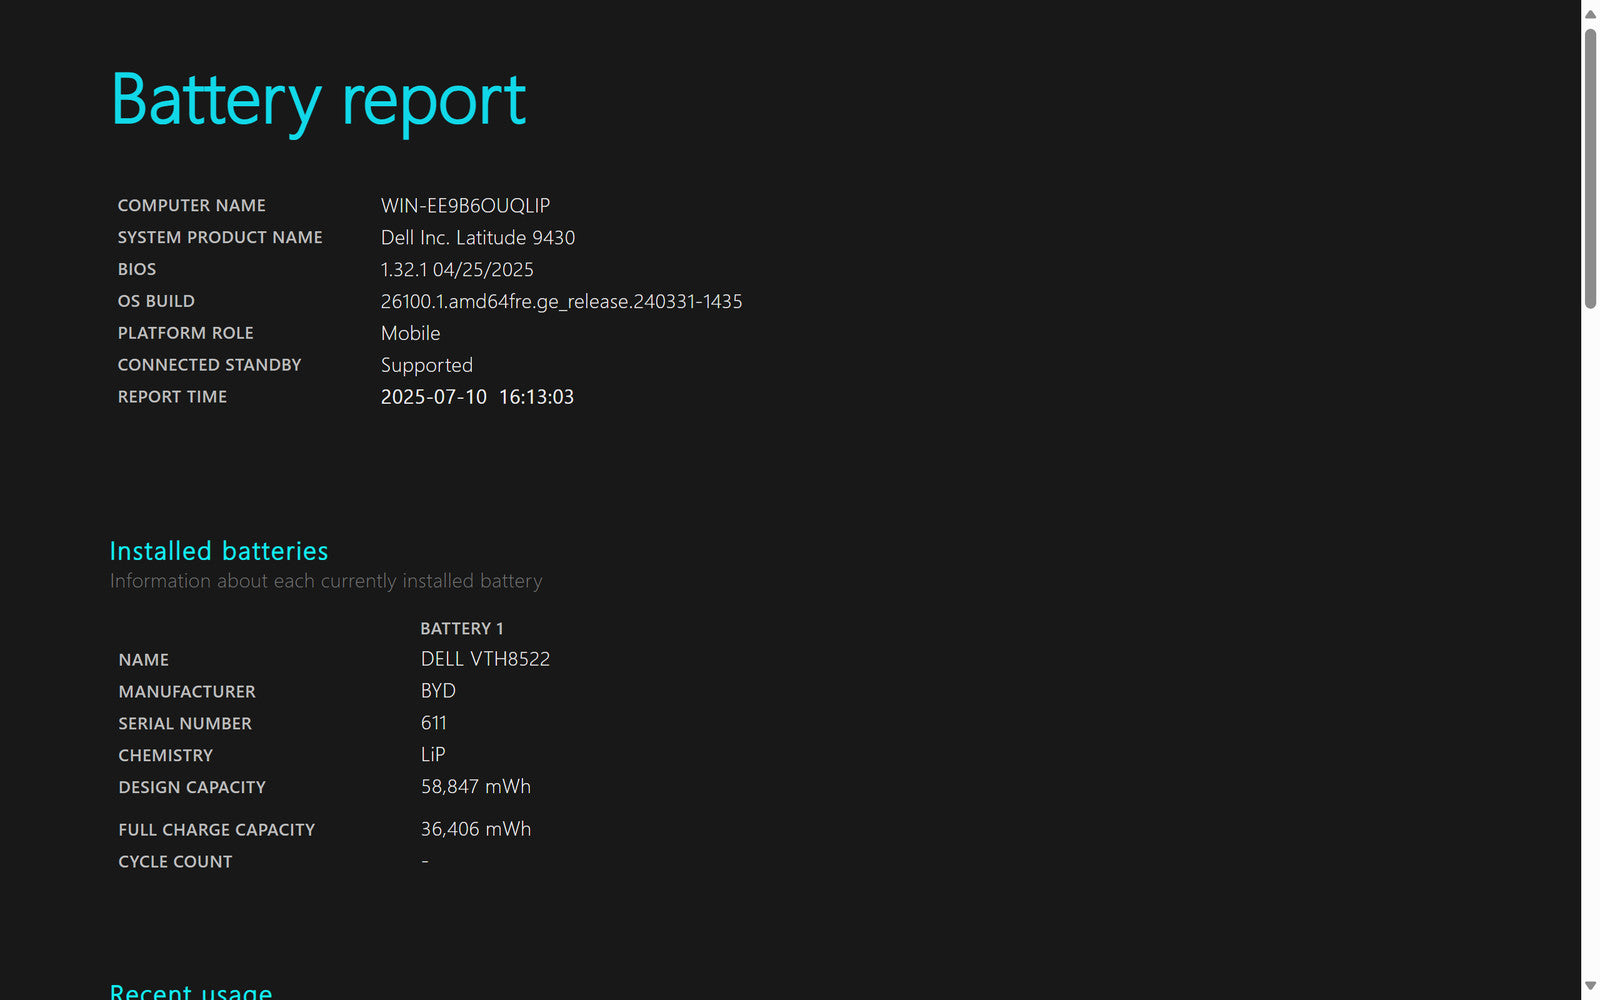Viewport: 1600px width, 1000px height.
Task: Click the OS build value 26100.1.amd64fre.ge_release
Action: click(x=561, y=301)
